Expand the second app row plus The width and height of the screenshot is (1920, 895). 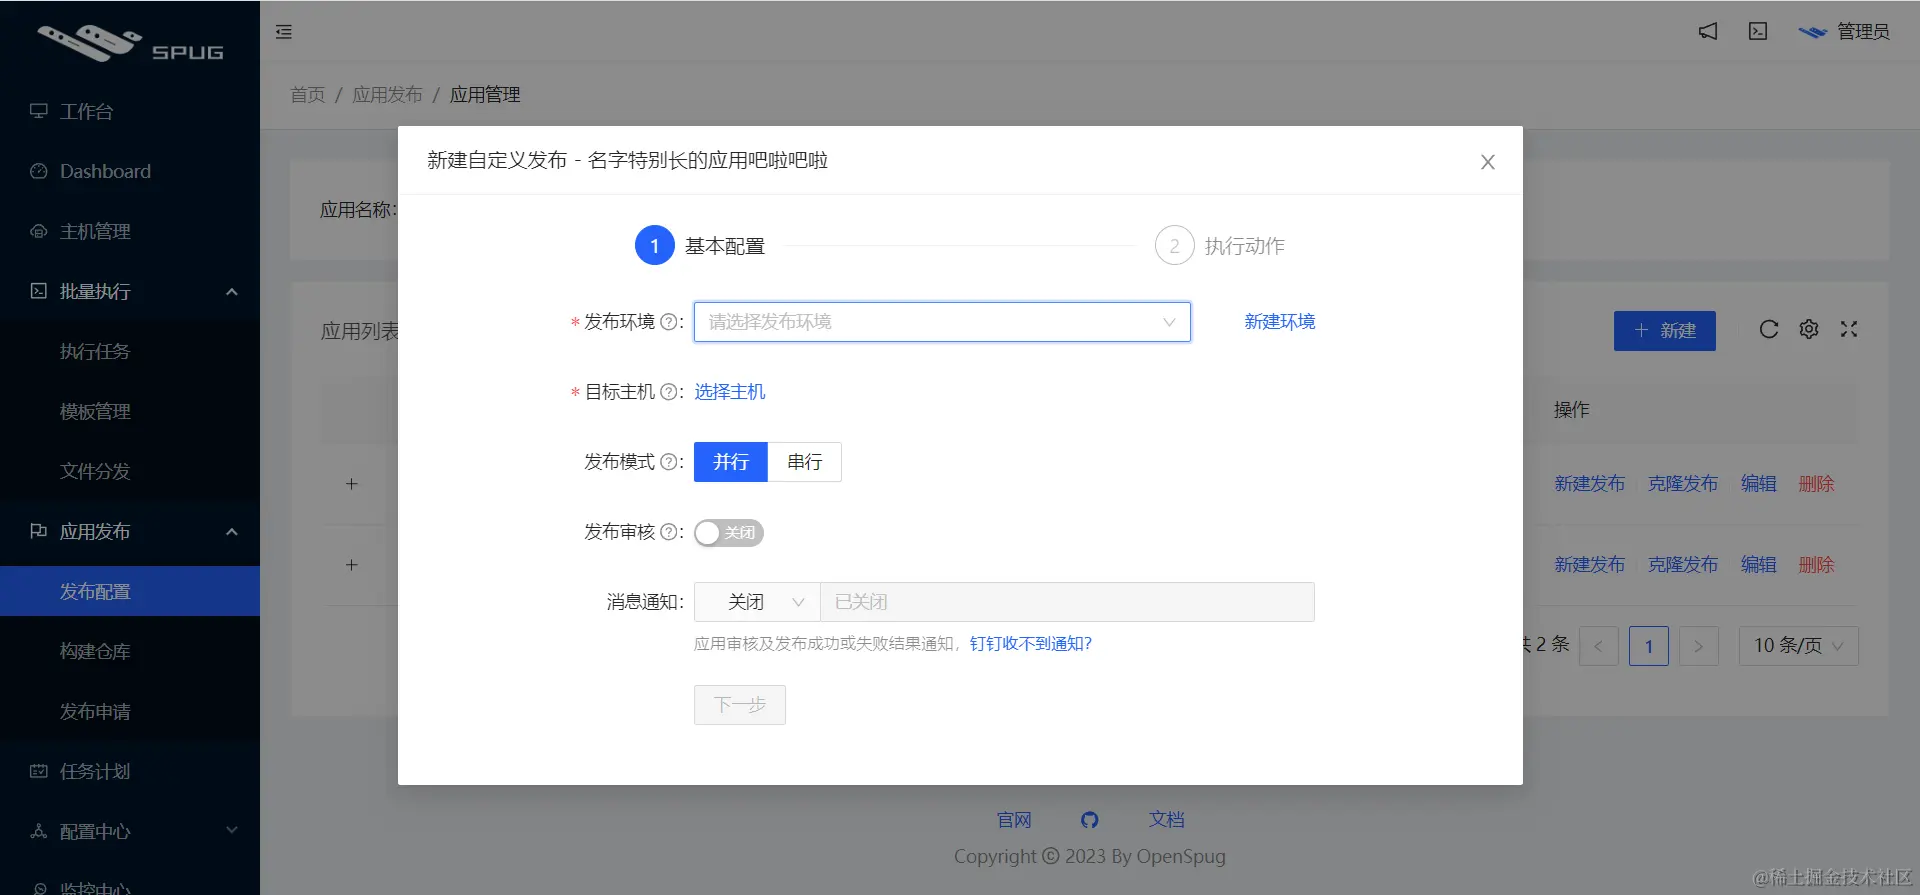pyautogui.click(x=351, y=565)
